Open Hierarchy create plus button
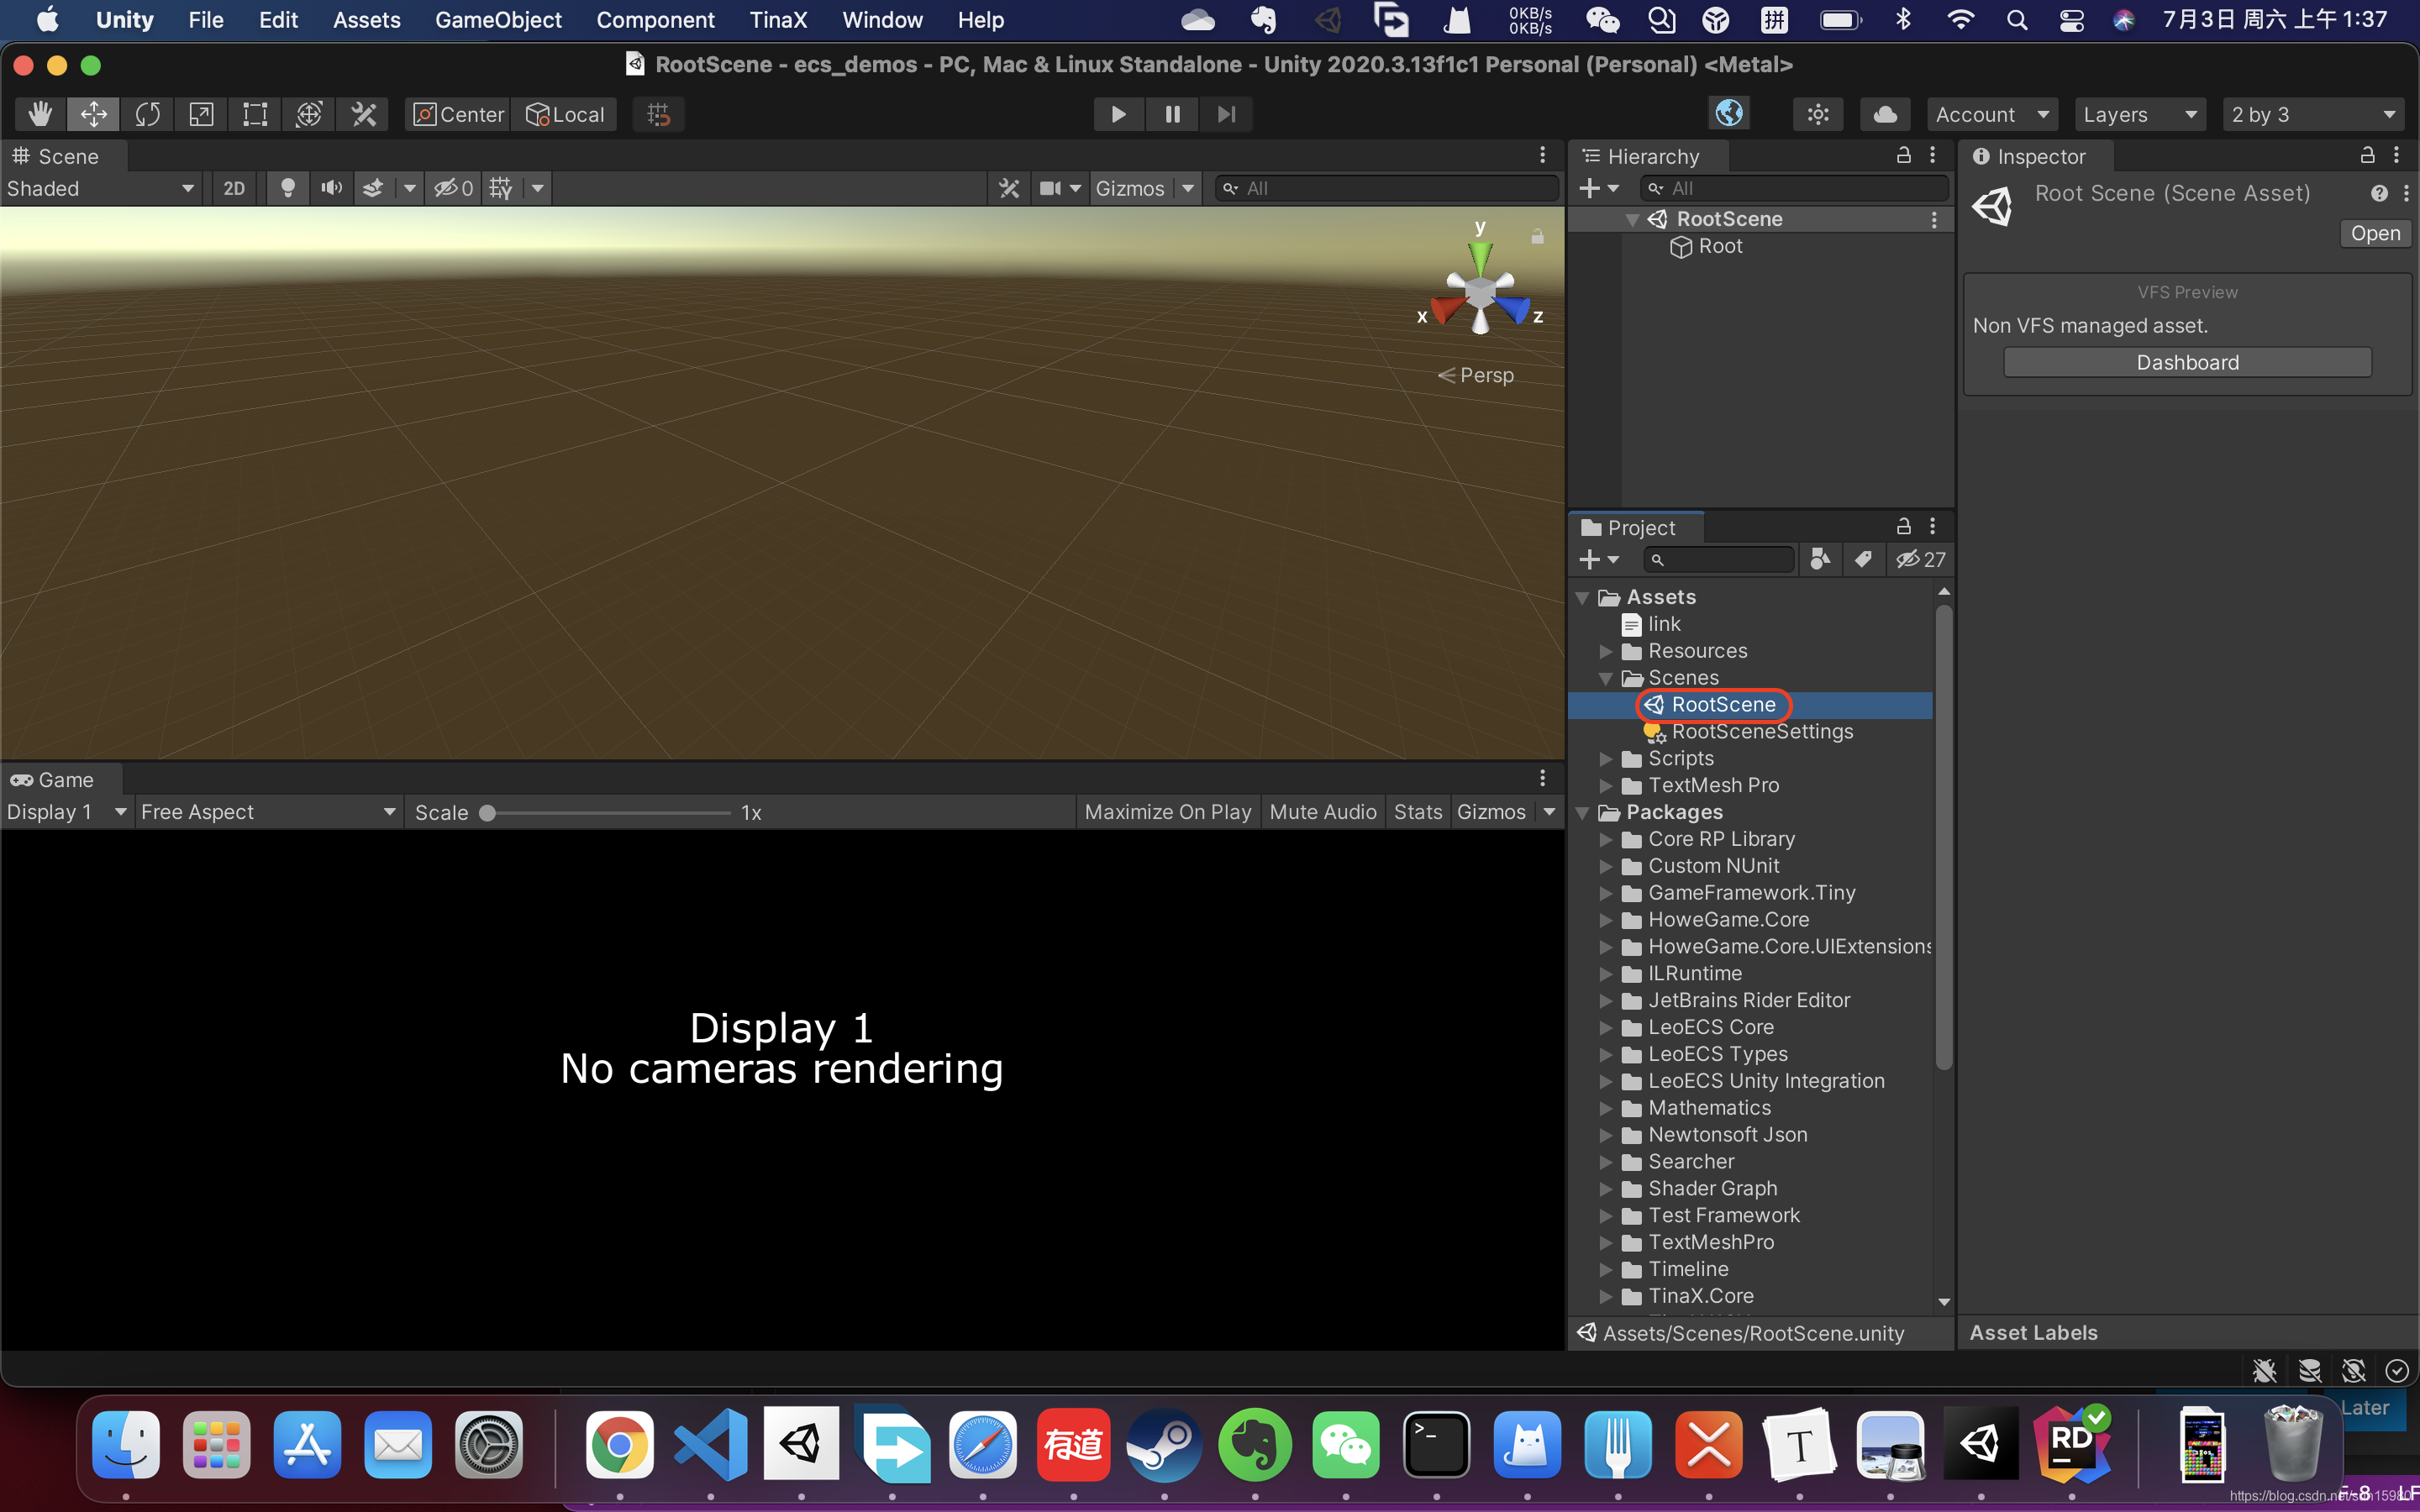Screen dimensions: 2420x1512 1598,188
